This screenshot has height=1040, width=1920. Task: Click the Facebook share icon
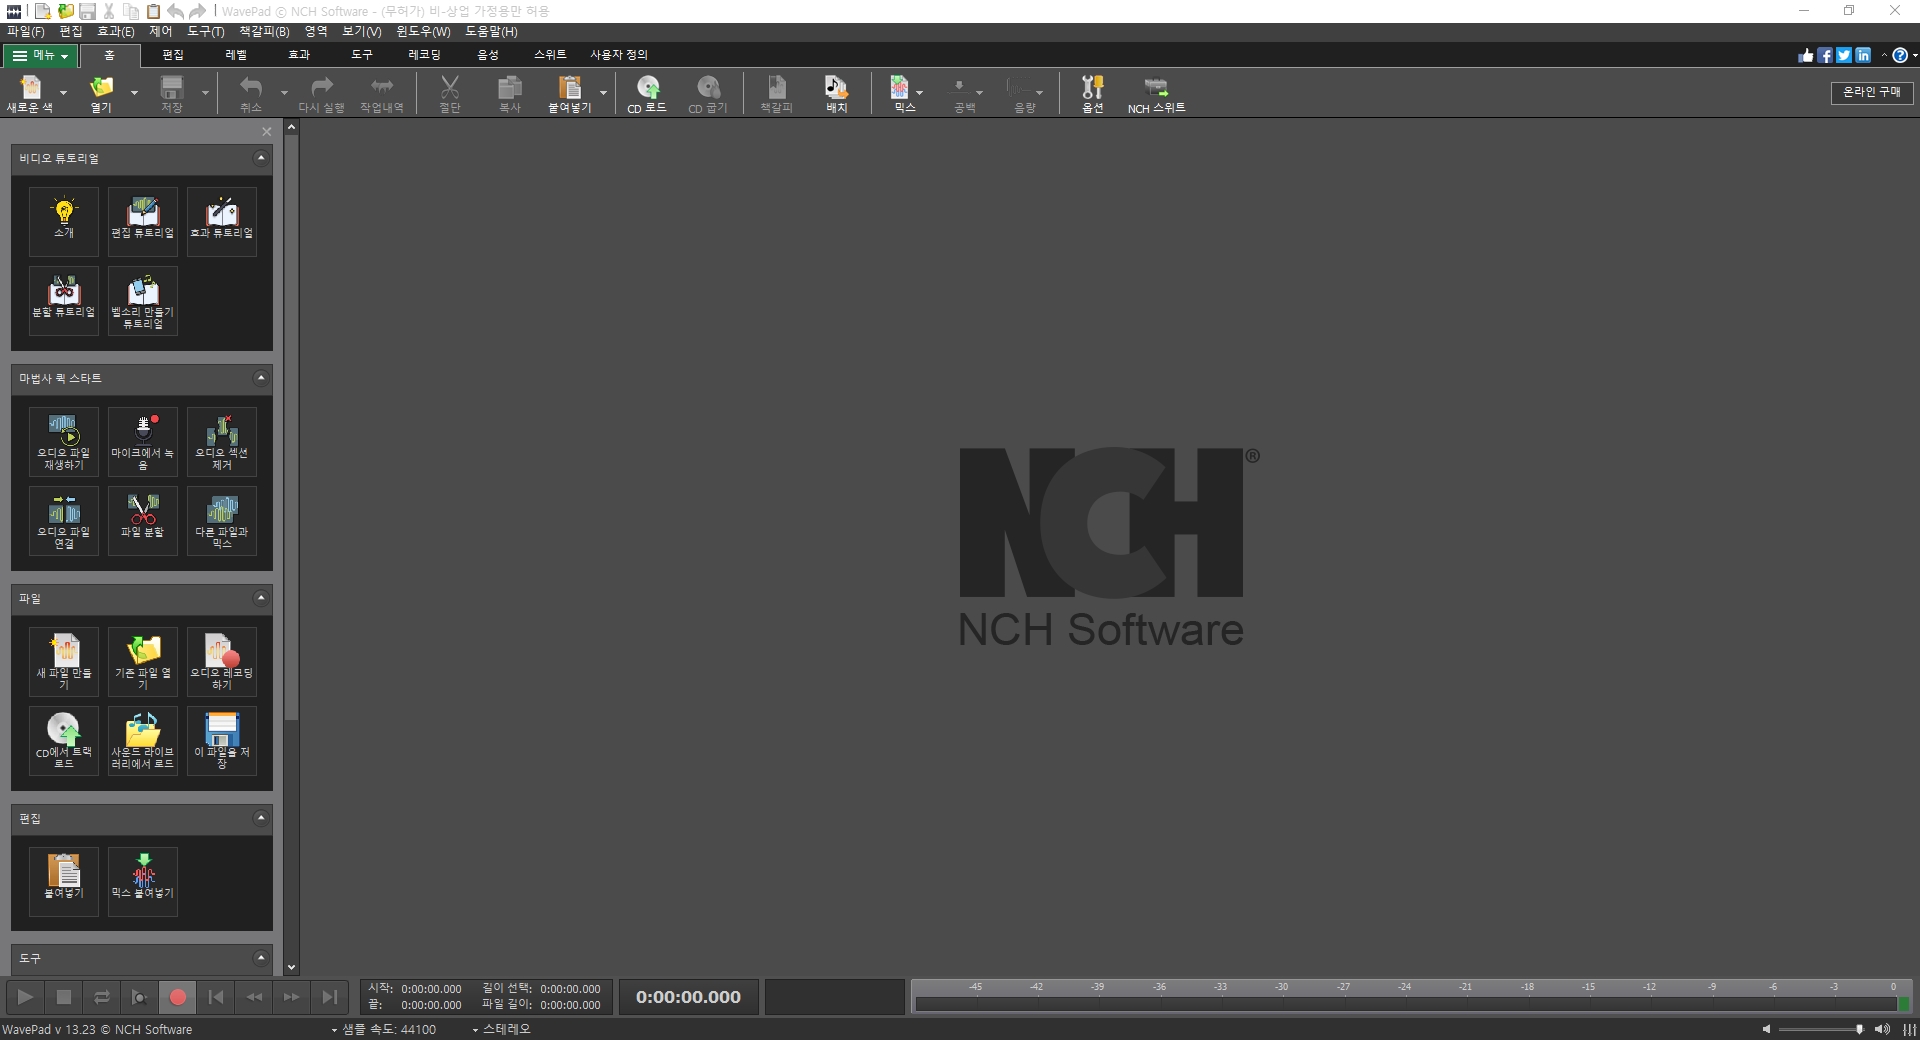point(1825,56)
